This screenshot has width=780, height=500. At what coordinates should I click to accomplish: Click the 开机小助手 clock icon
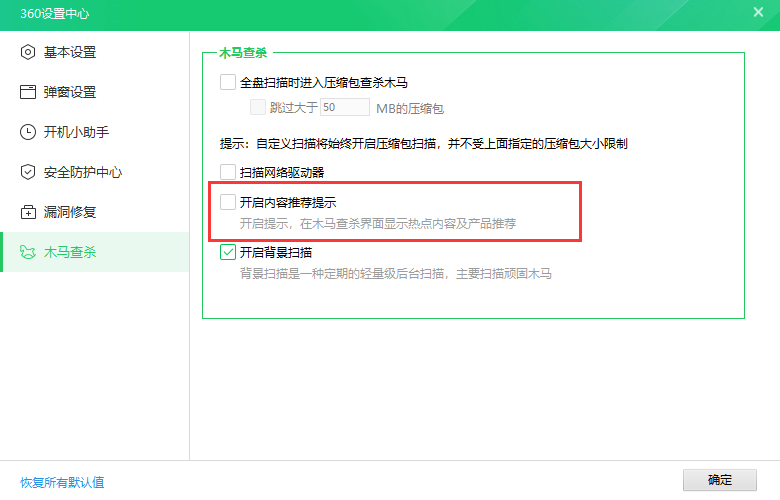[28, 132]
